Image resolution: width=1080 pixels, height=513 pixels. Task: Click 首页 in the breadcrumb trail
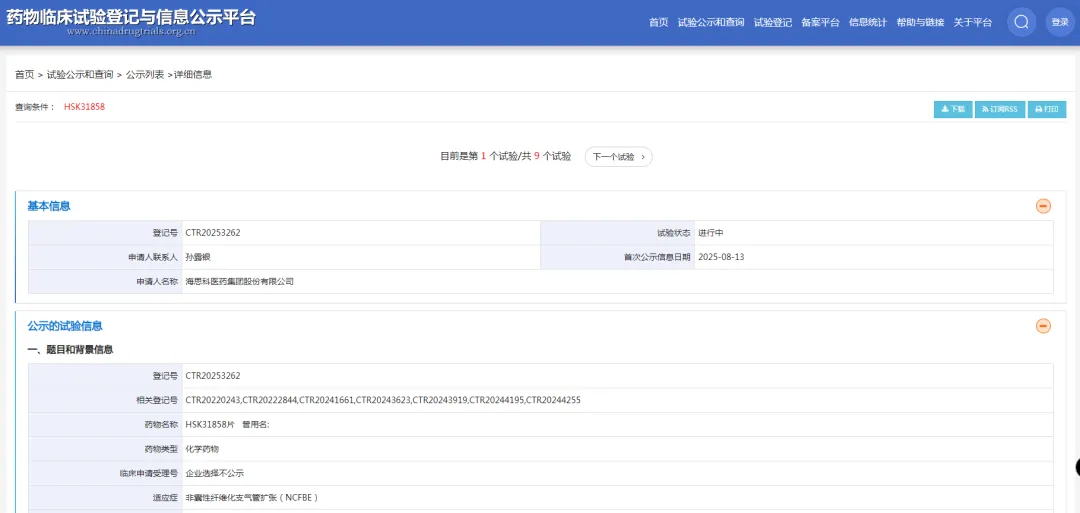24,75
